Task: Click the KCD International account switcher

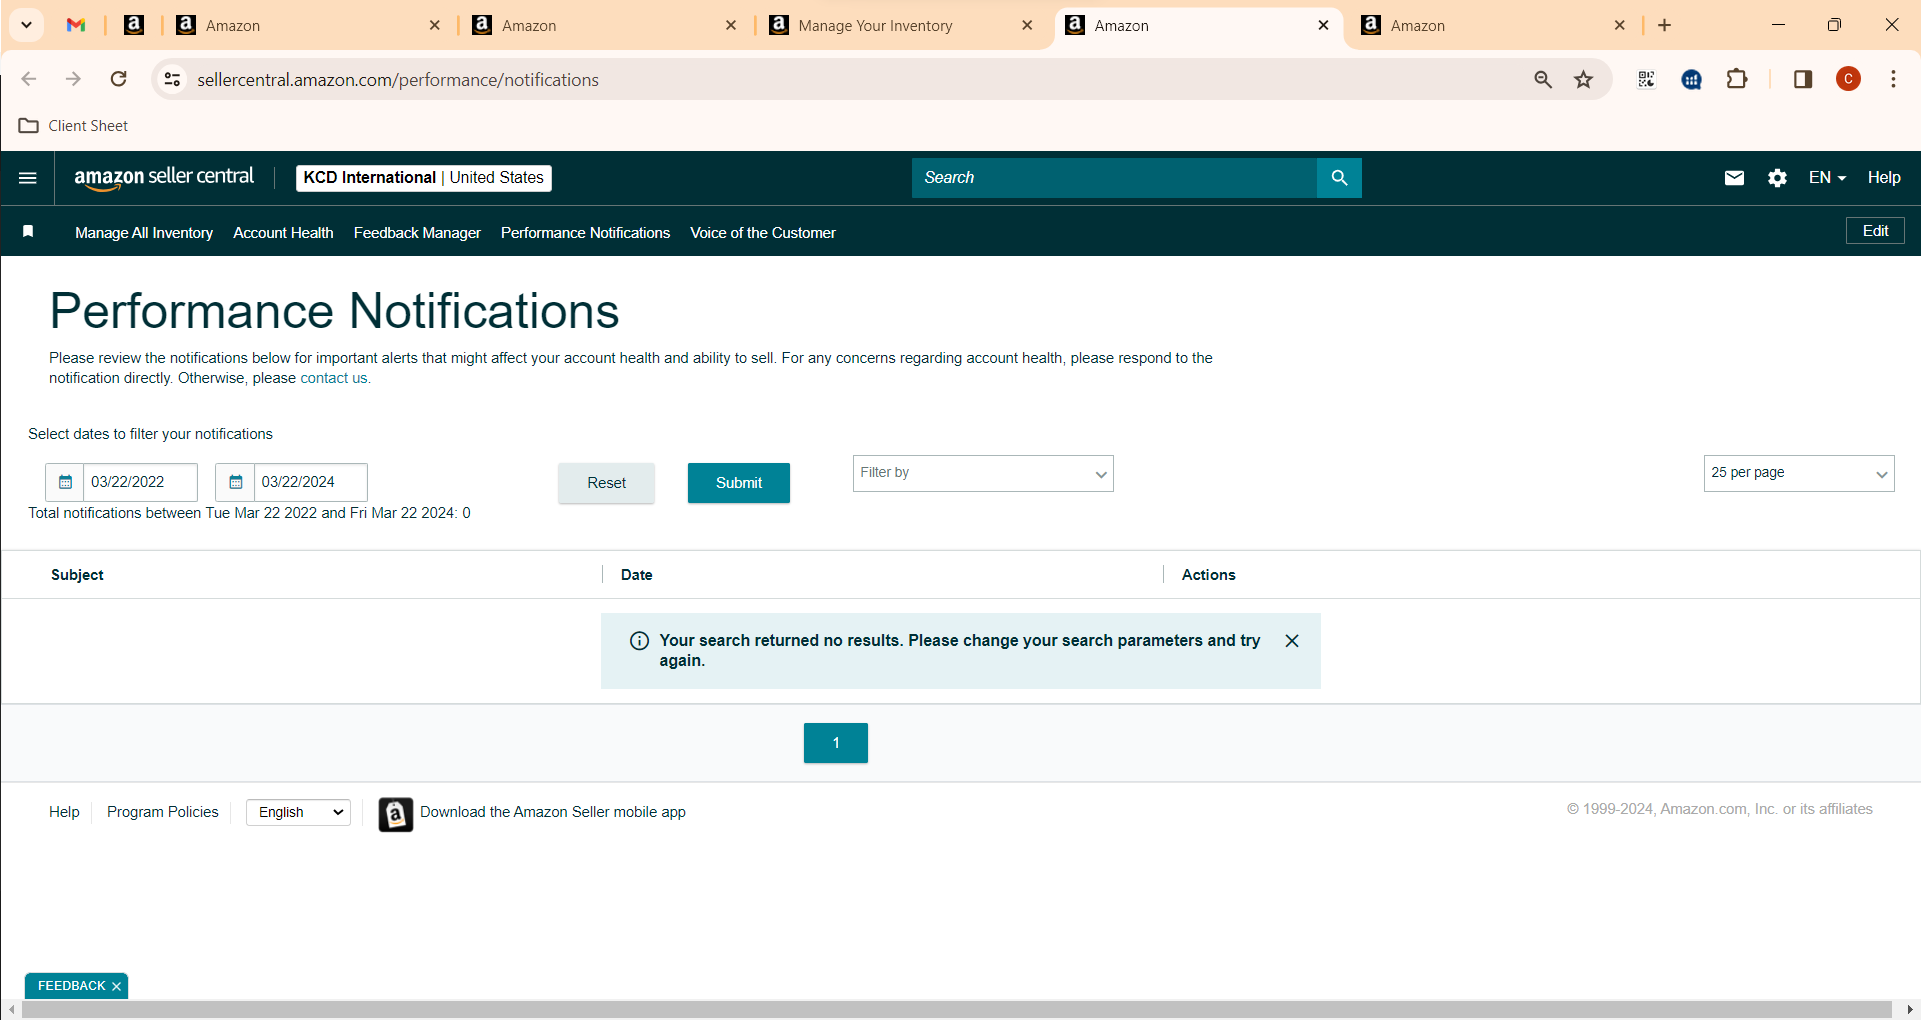Action: (x=424, y=178)
